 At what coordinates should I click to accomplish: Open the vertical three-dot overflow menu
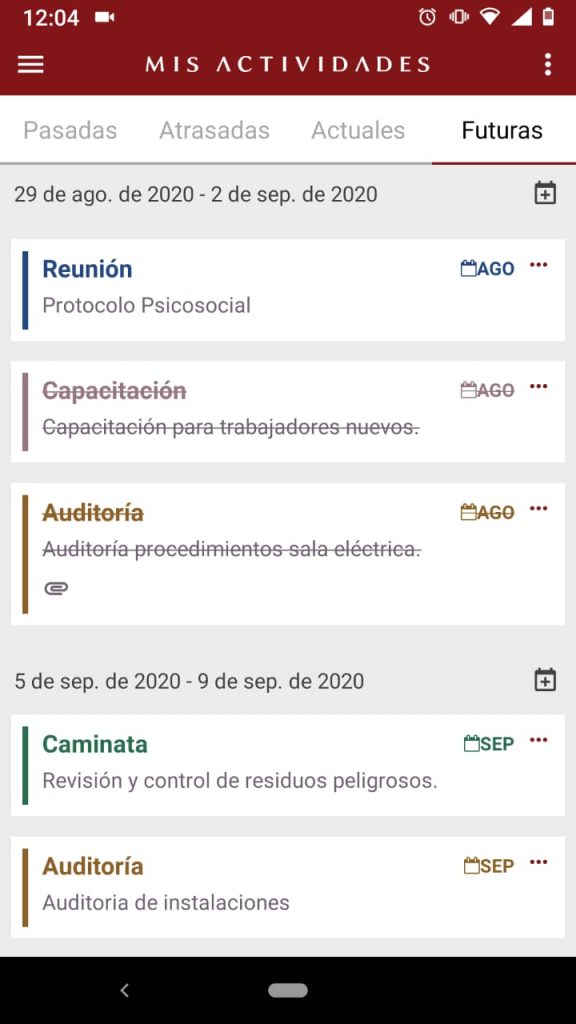(x=547, y=64)
